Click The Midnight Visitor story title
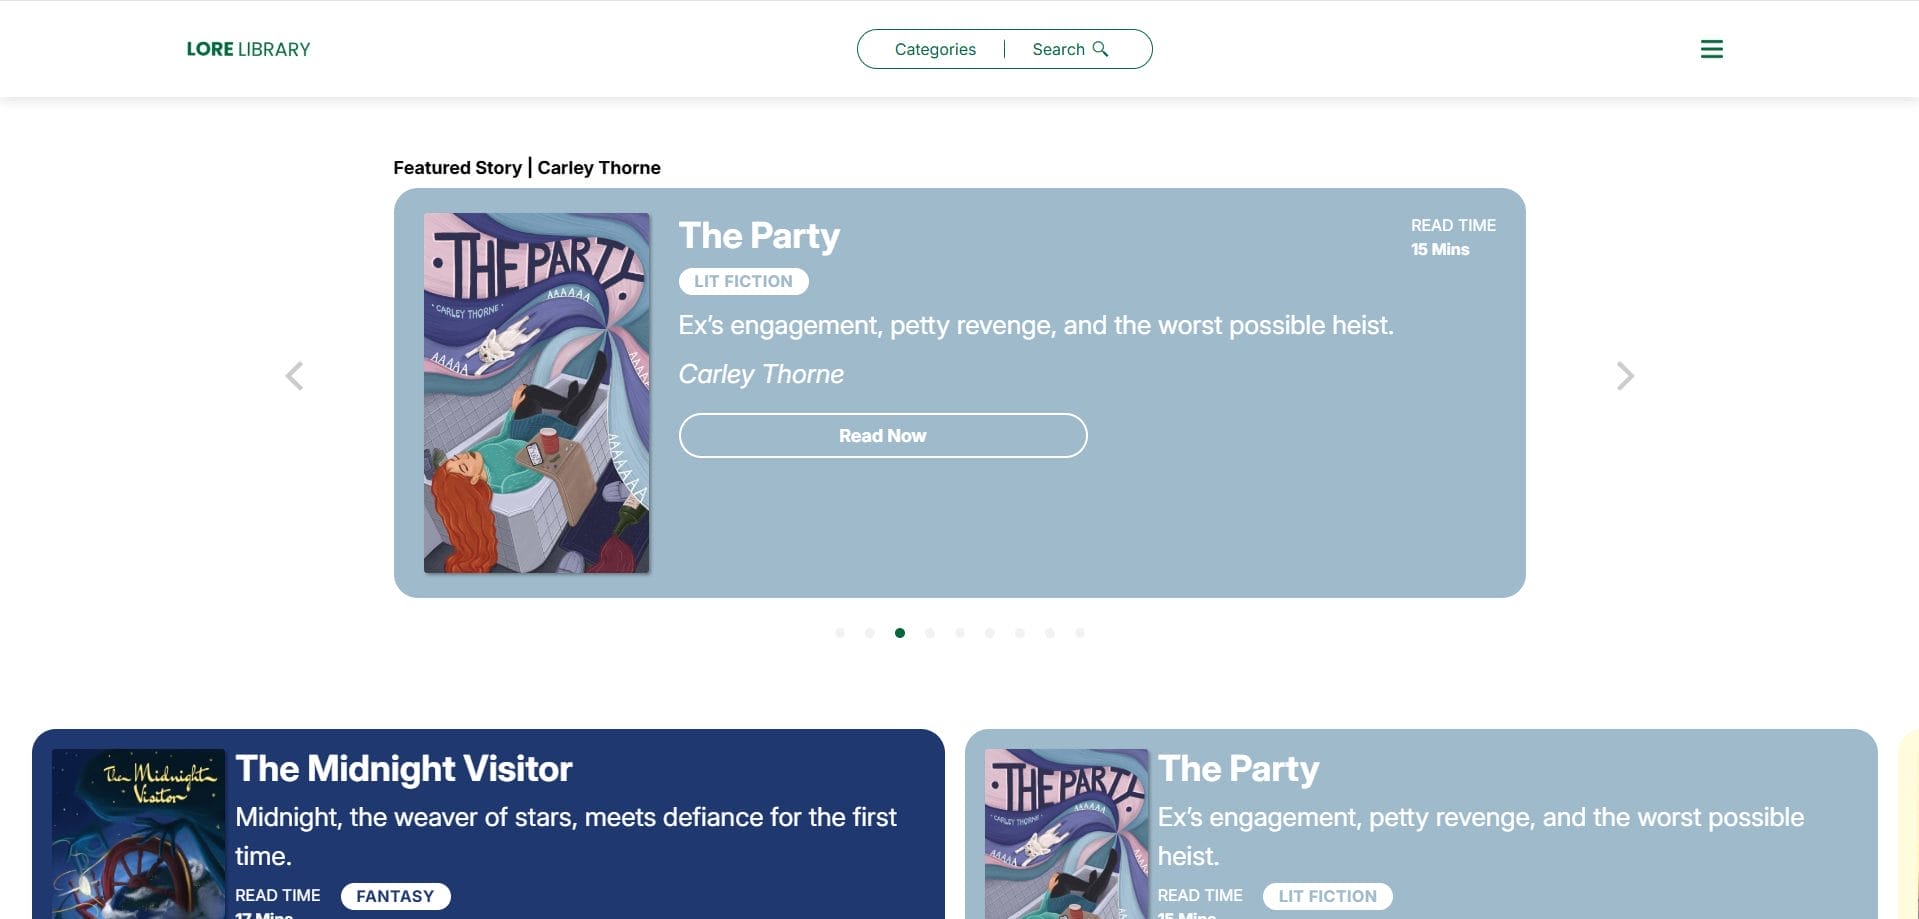Viewport: 1919px width, 919px height. 404,769
